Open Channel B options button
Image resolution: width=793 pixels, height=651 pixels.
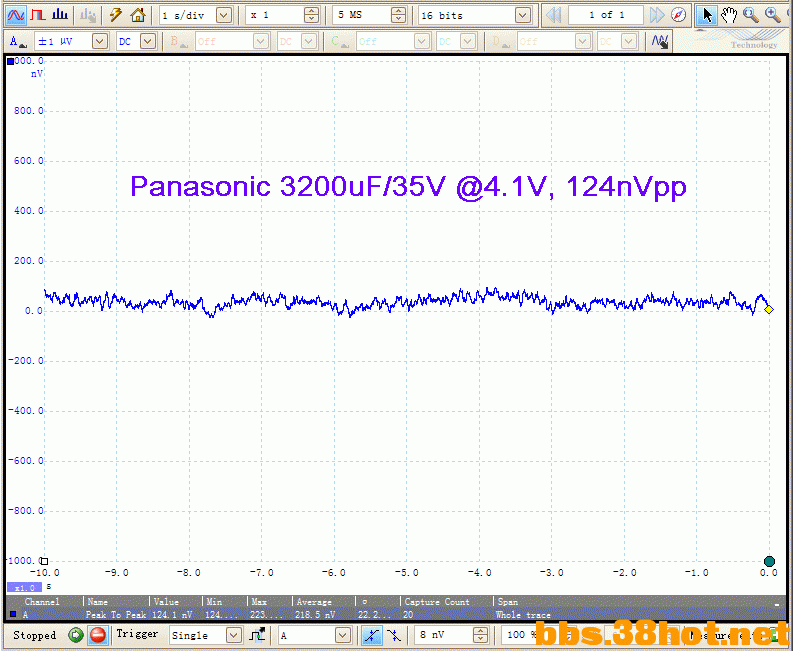(x=178, y=41)
